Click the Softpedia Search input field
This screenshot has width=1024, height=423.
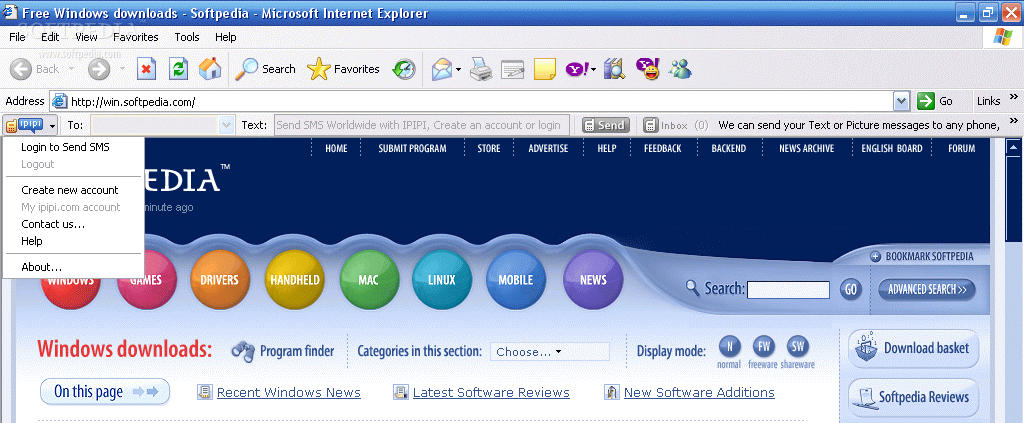[x=788, y=289]
